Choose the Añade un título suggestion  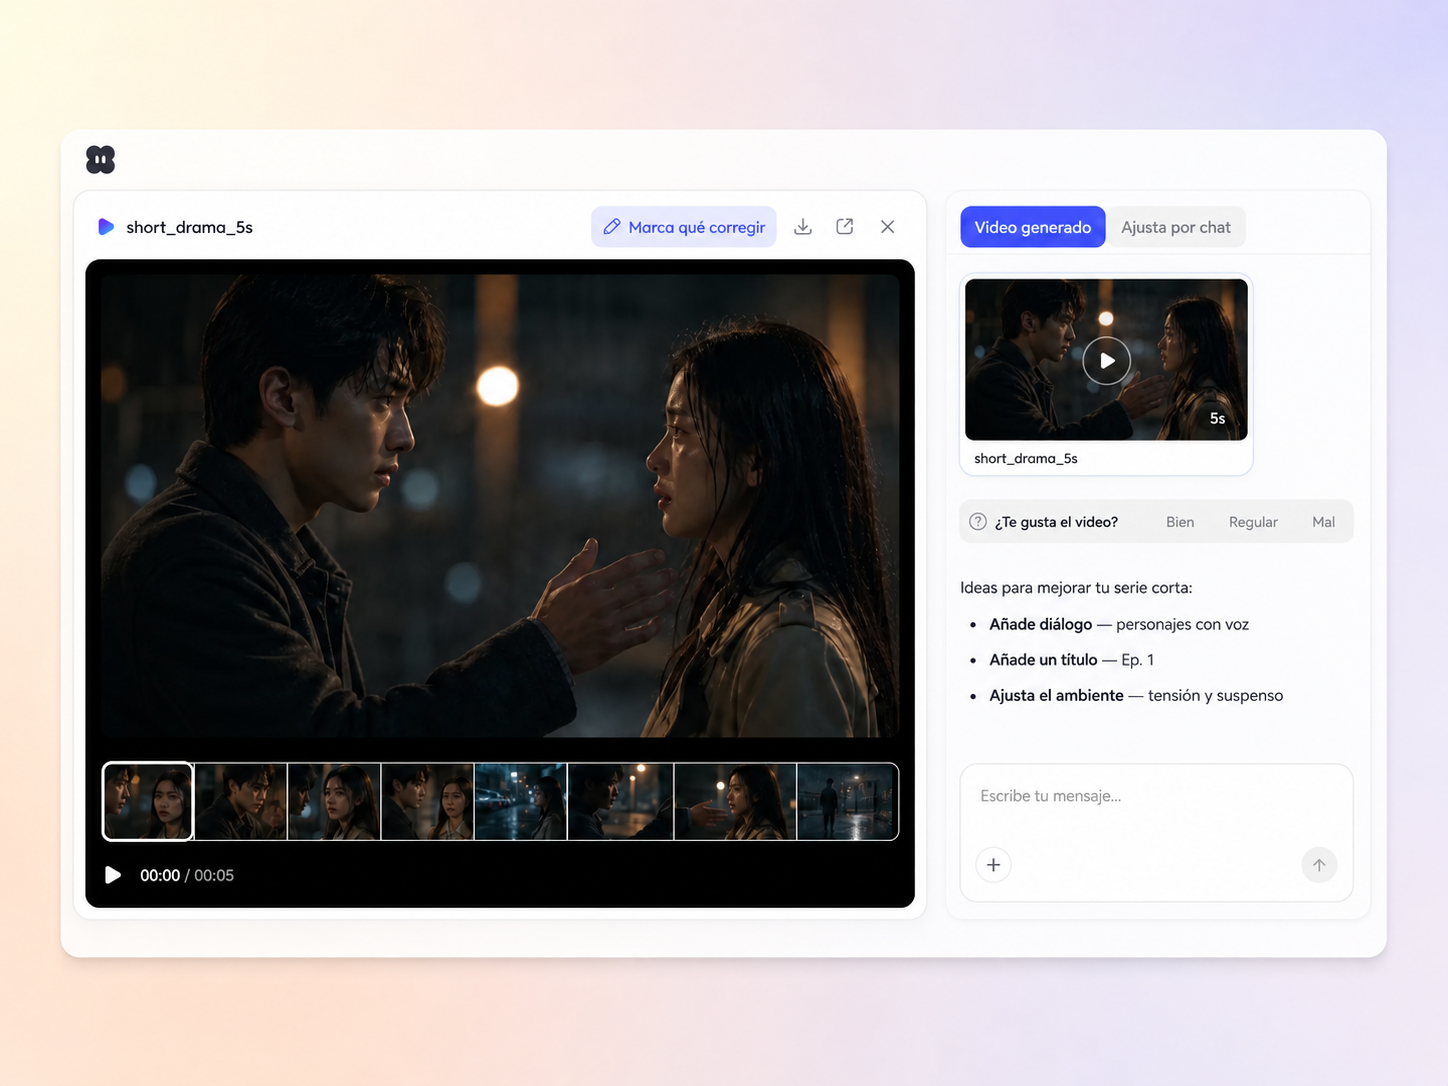tap(1071, 660)
